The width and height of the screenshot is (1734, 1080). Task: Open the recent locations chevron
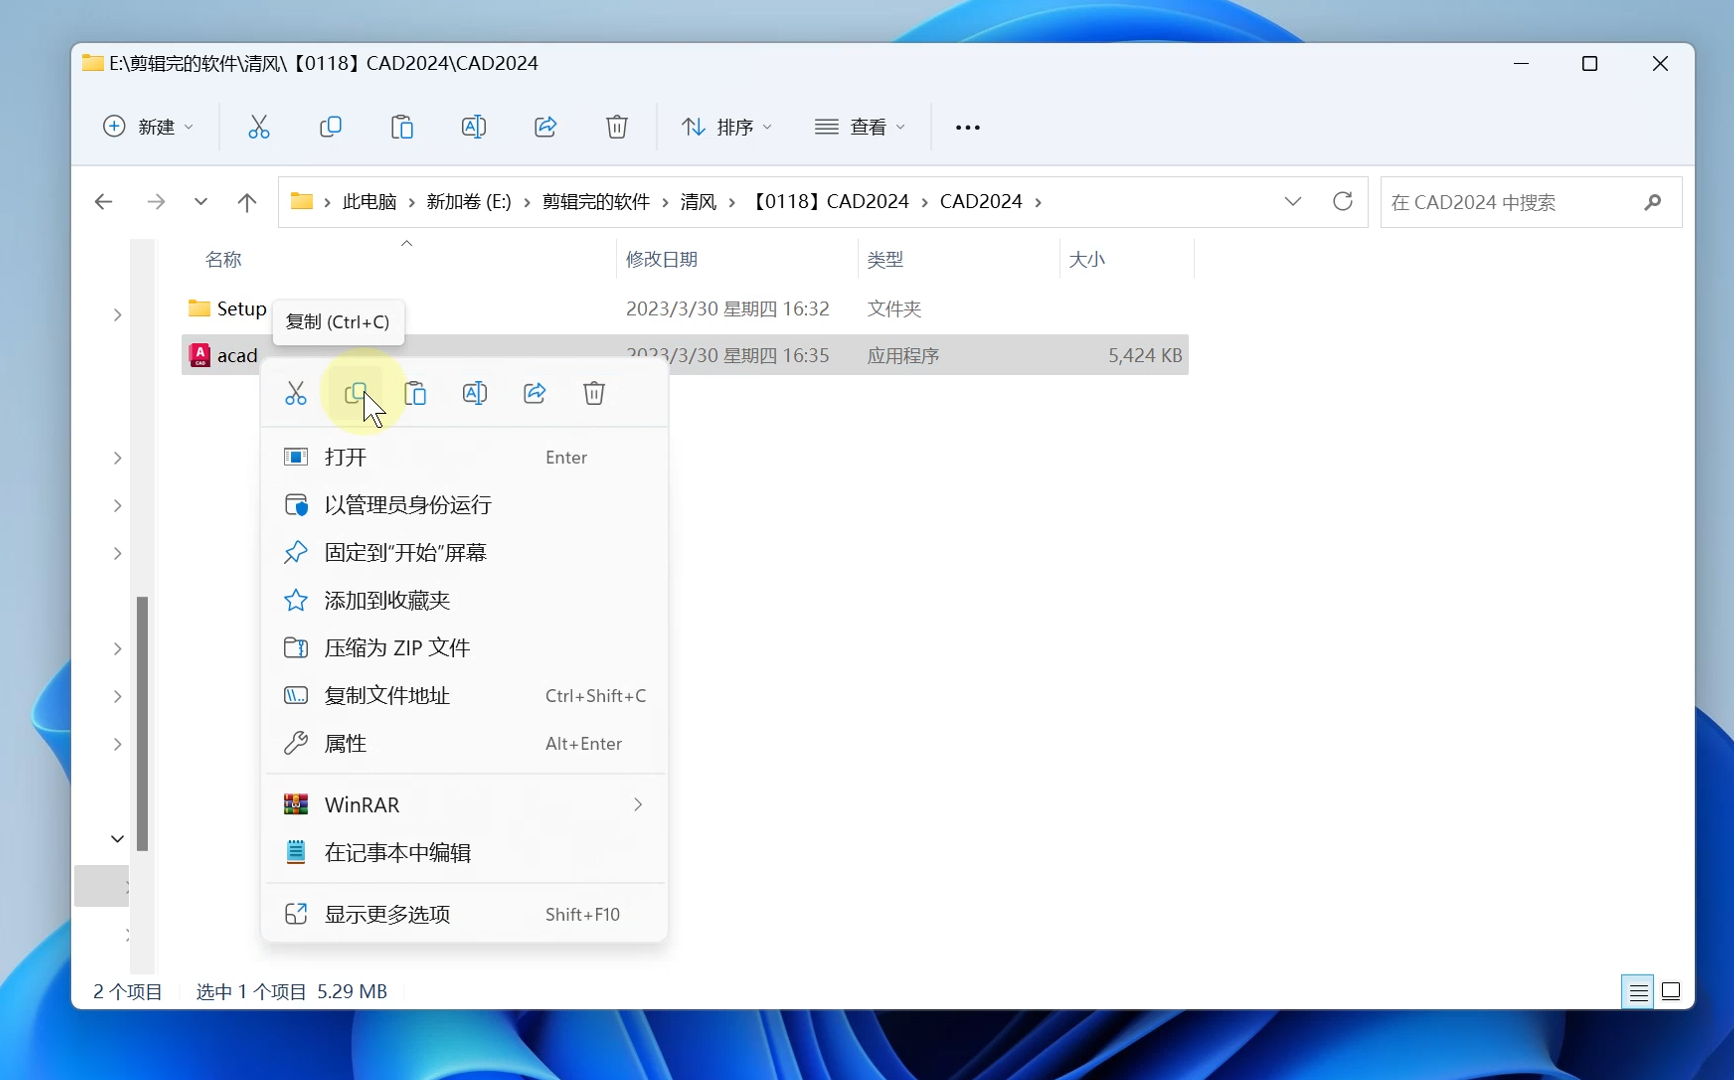(x=201, y=202)
